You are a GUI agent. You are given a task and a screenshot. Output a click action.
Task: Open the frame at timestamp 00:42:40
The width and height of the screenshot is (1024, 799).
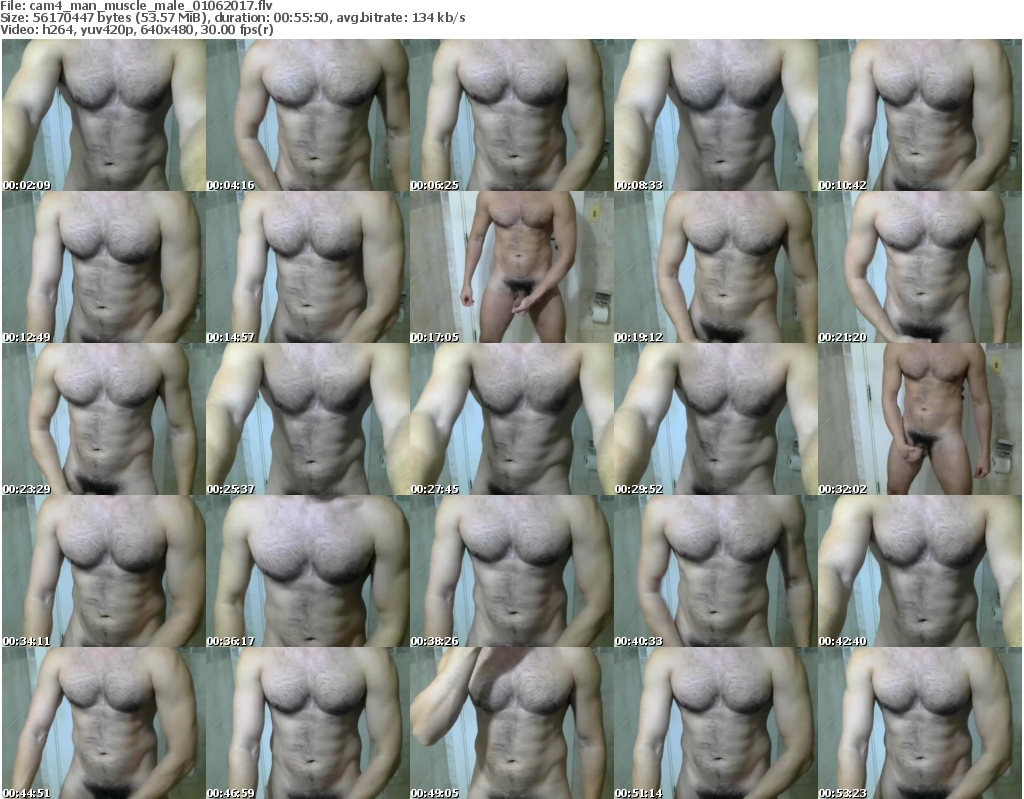920,572
